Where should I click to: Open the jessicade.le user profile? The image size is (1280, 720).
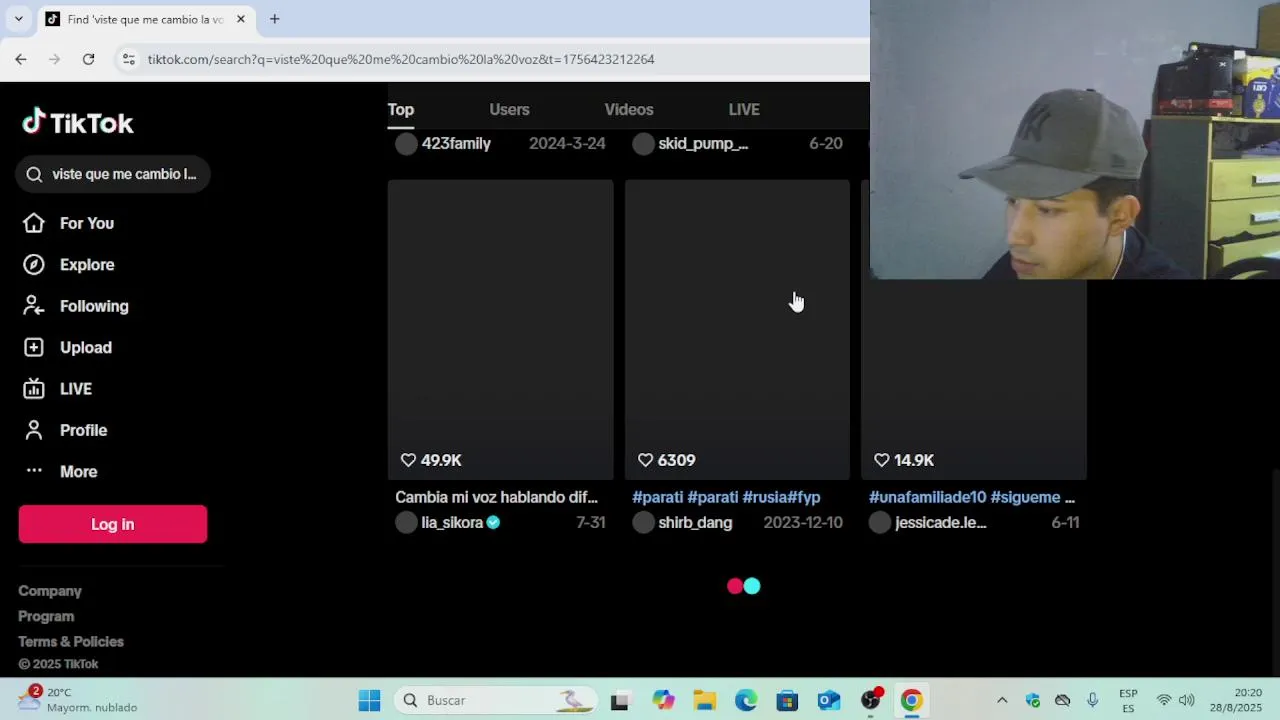tap(940, 522)
